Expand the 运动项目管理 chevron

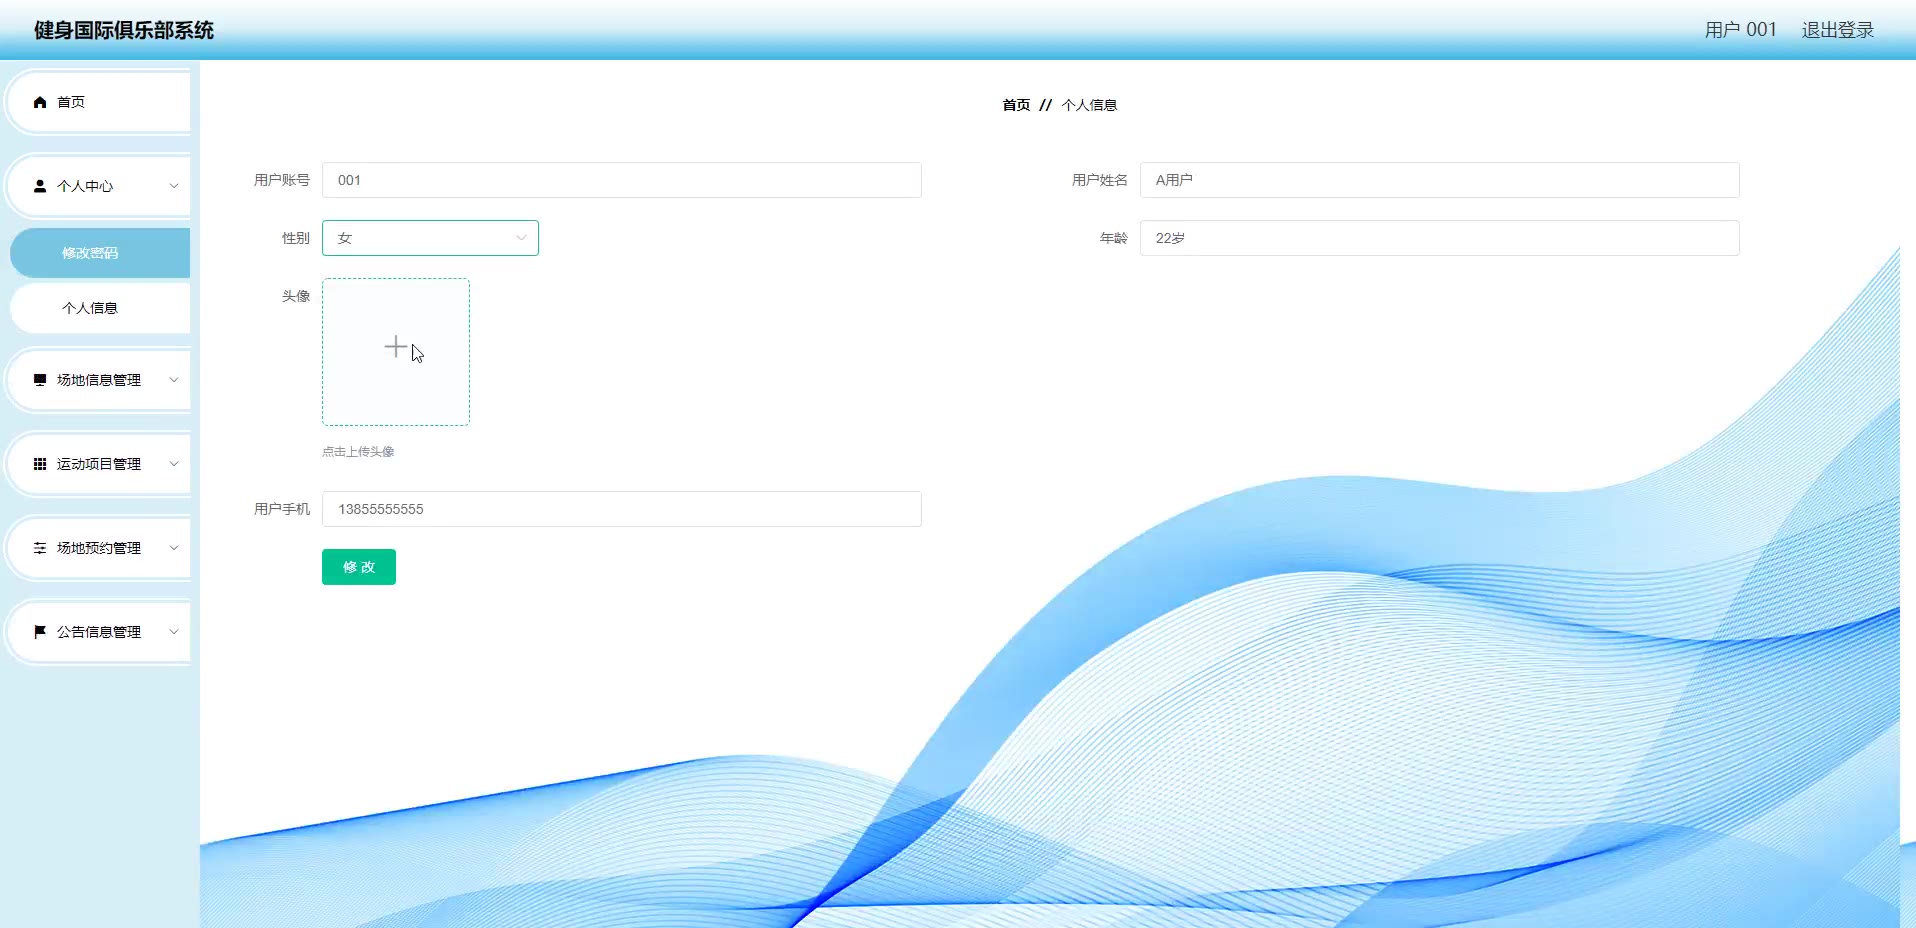click(x=174, y=464)
